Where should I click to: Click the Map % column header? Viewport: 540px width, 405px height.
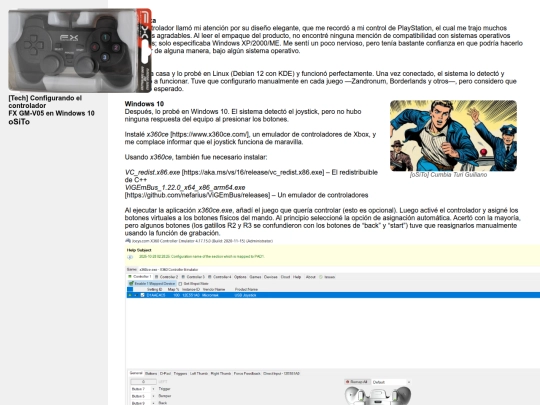click(174, 290)
